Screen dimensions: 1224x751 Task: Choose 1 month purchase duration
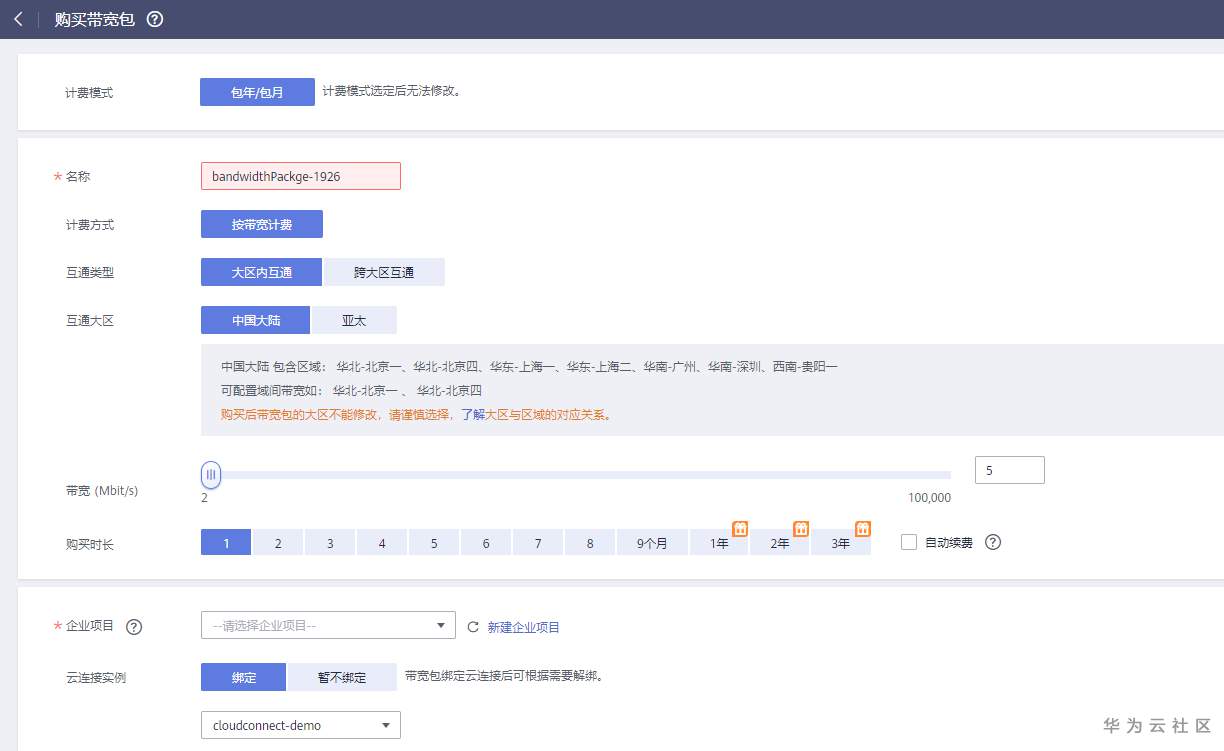point(226,542)
